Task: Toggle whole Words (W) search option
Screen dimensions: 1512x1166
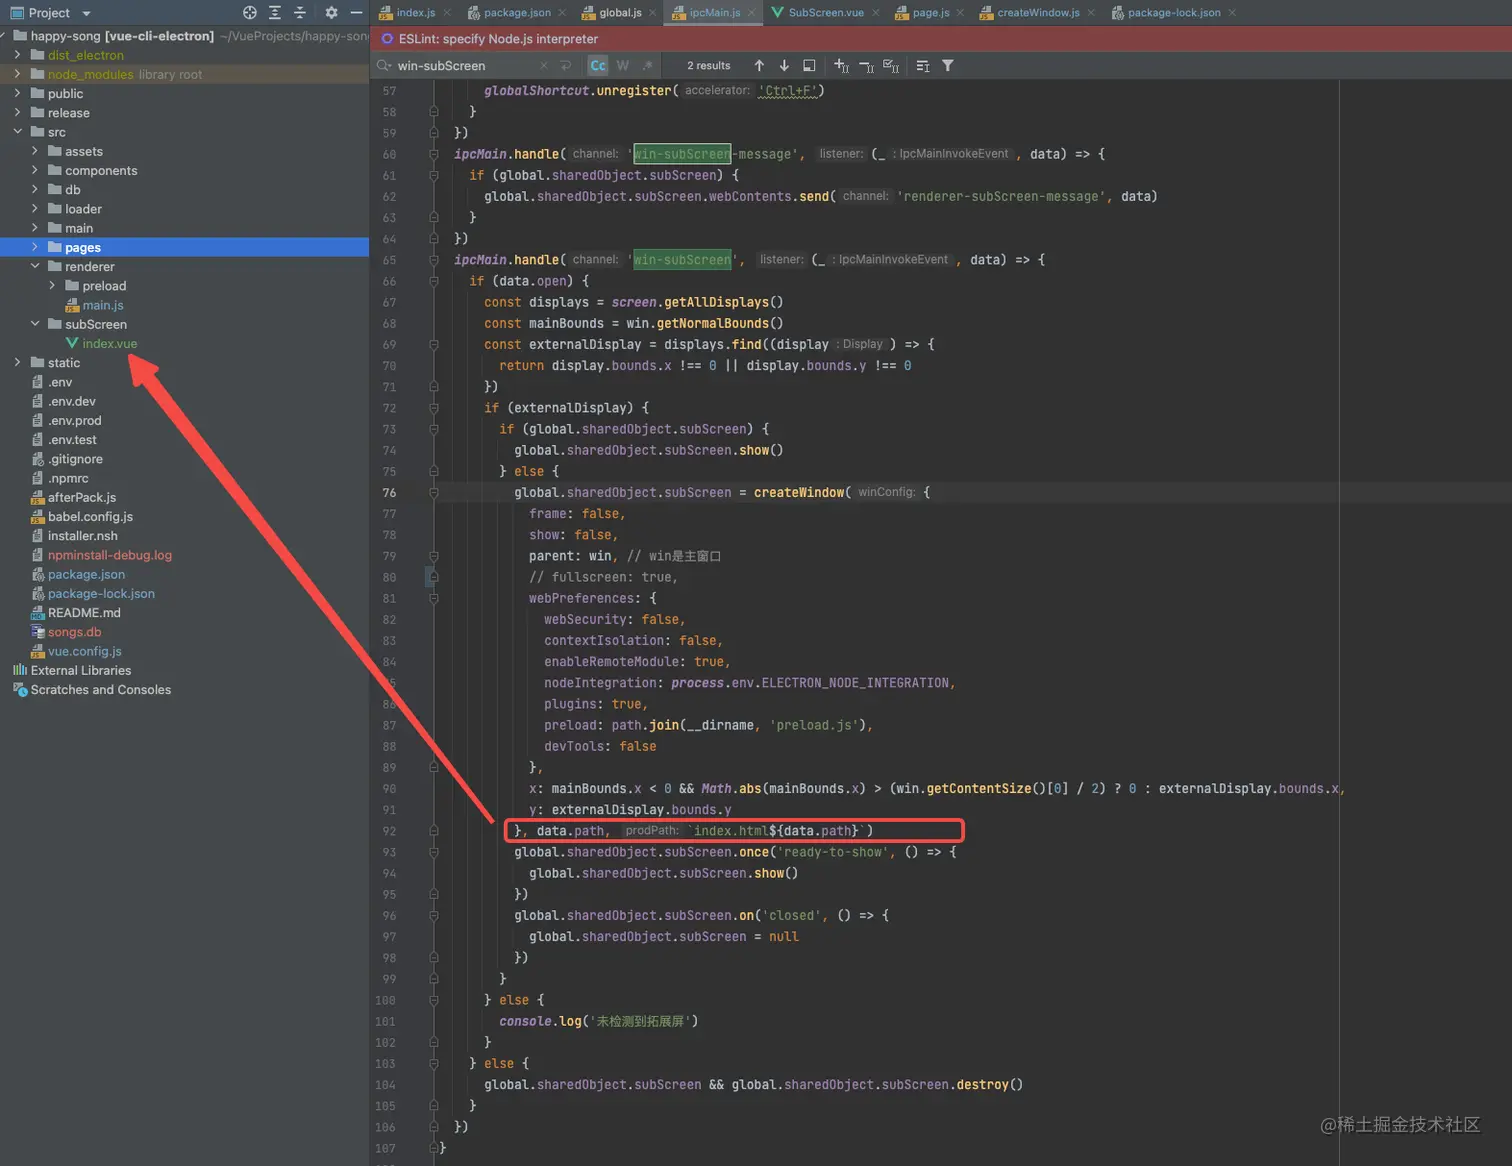Action: click(623, 66)
